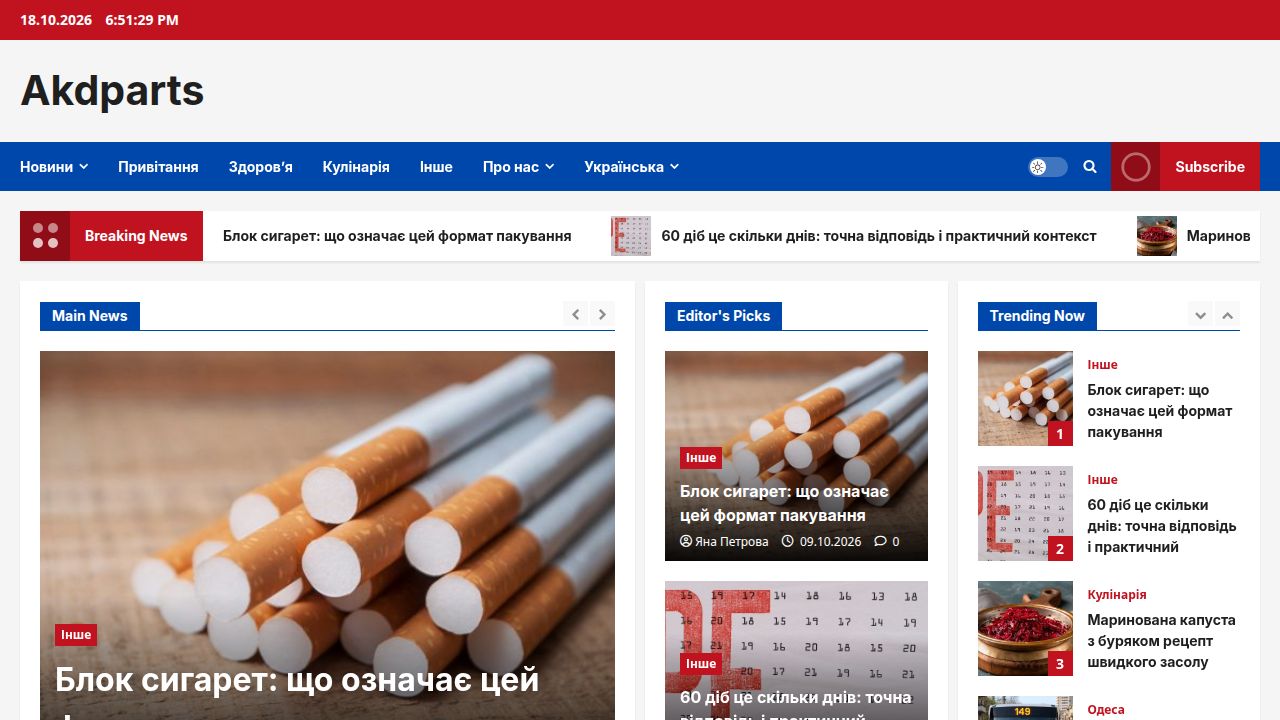Move Trending Now list down
This screenshot has width=1280, height=720.
[x=1200, y=315]
